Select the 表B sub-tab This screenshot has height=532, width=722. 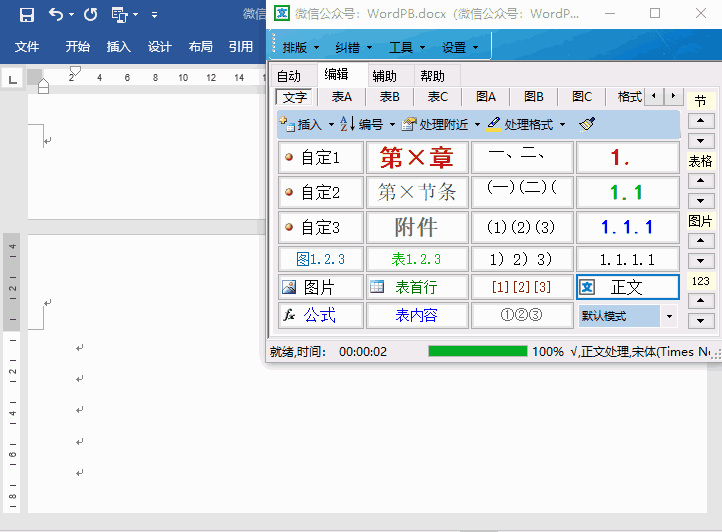390,97
